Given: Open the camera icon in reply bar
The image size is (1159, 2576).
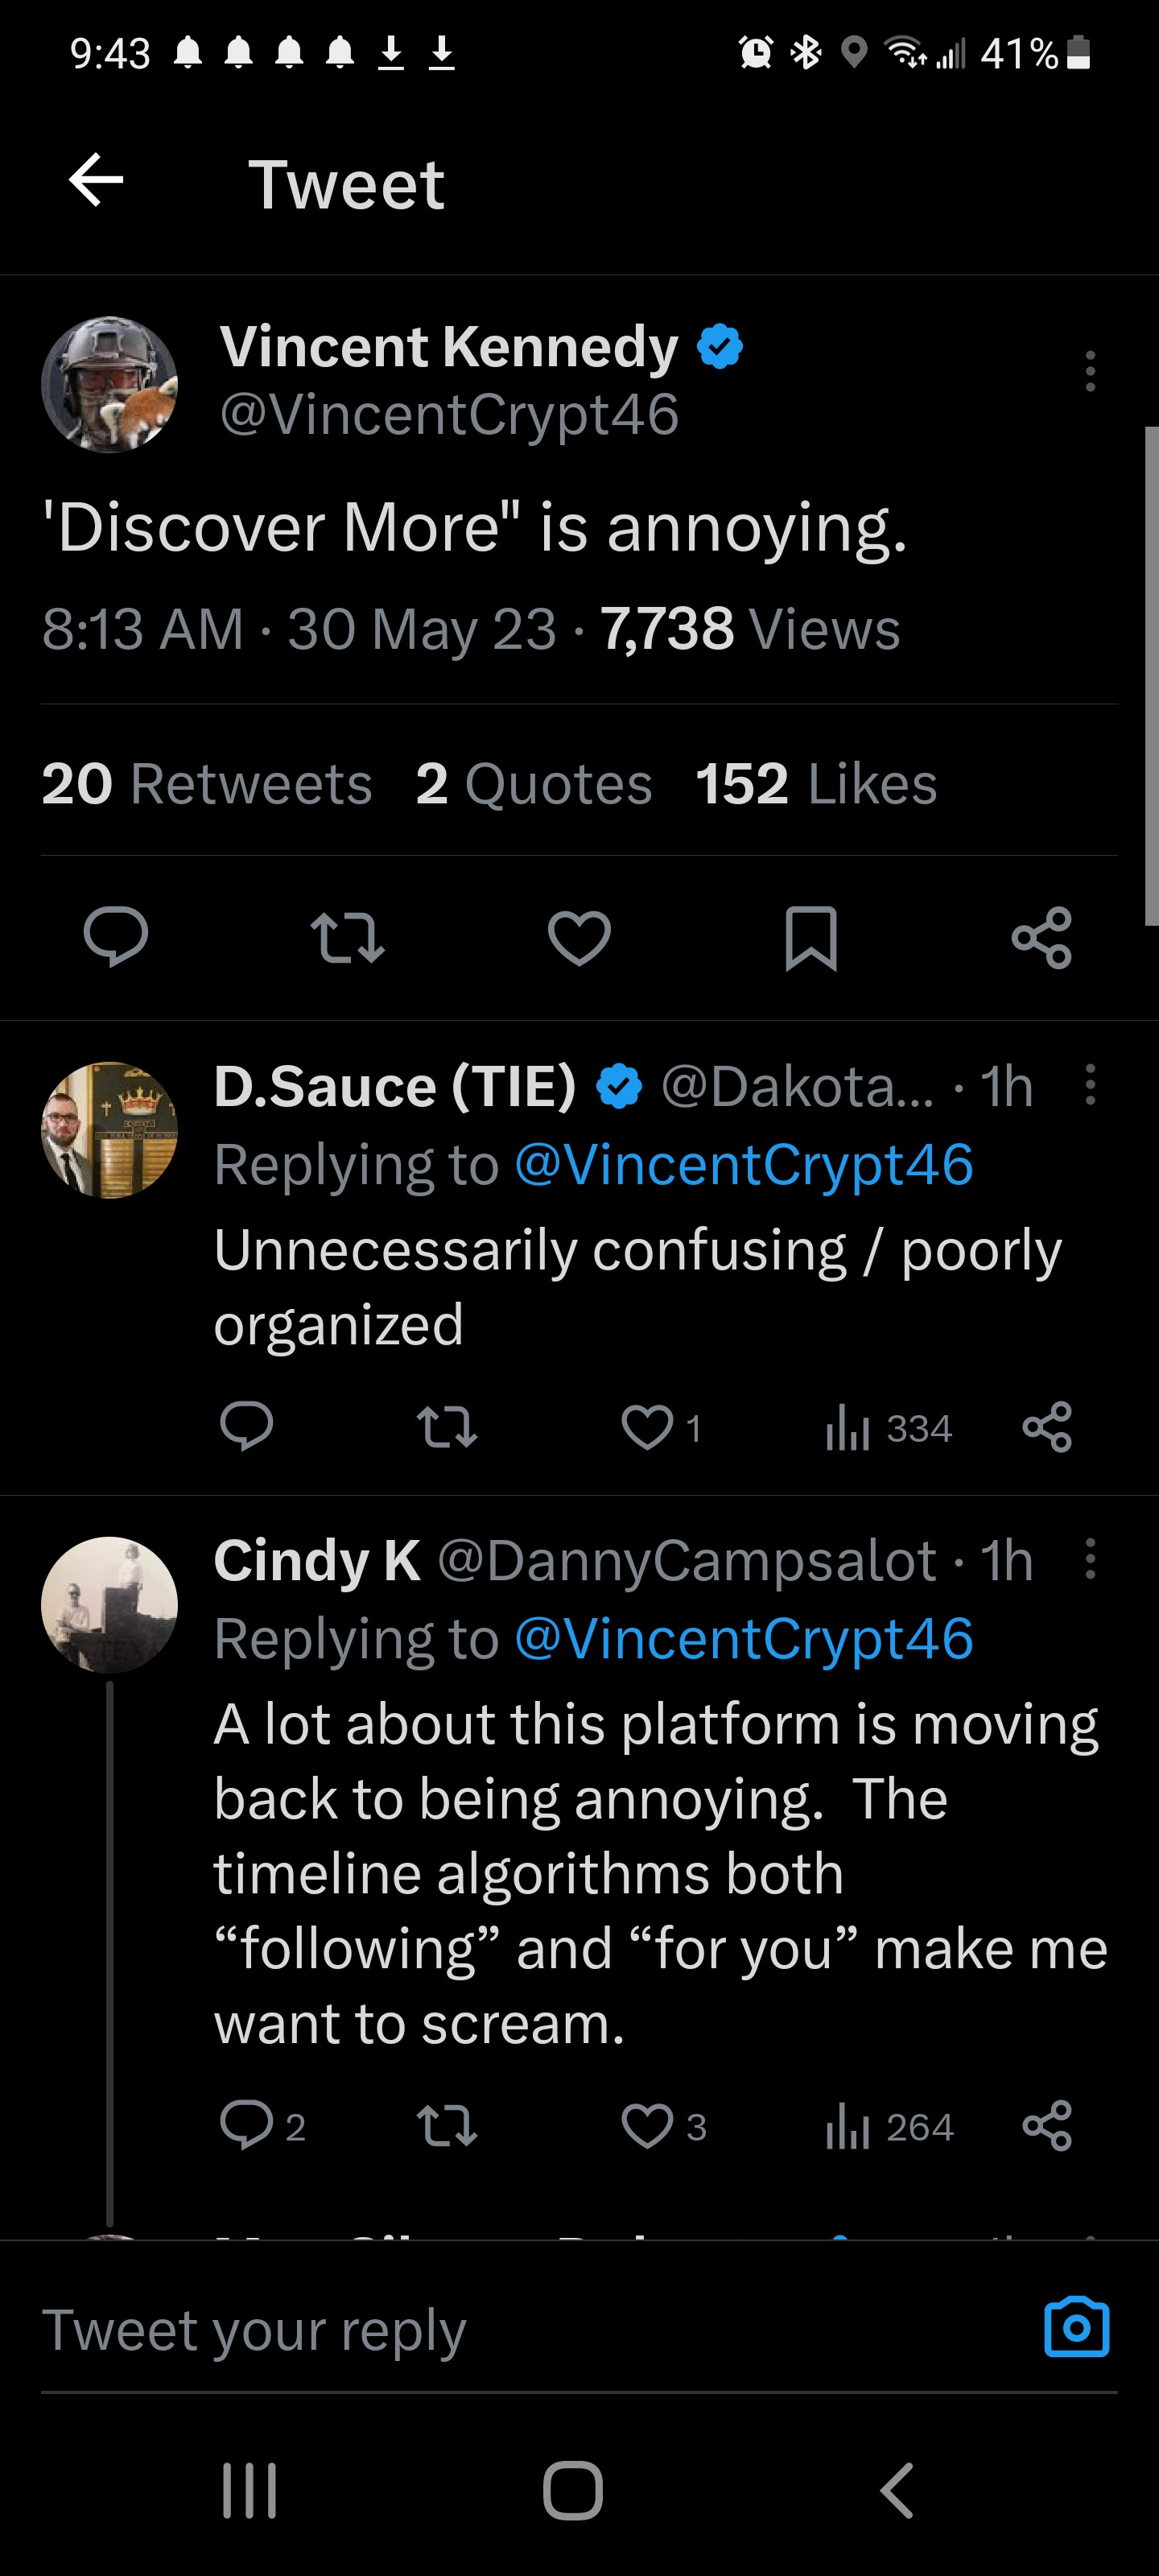Looking at the screenshot, I should pyautogui.click(x=1076, y=2328).
